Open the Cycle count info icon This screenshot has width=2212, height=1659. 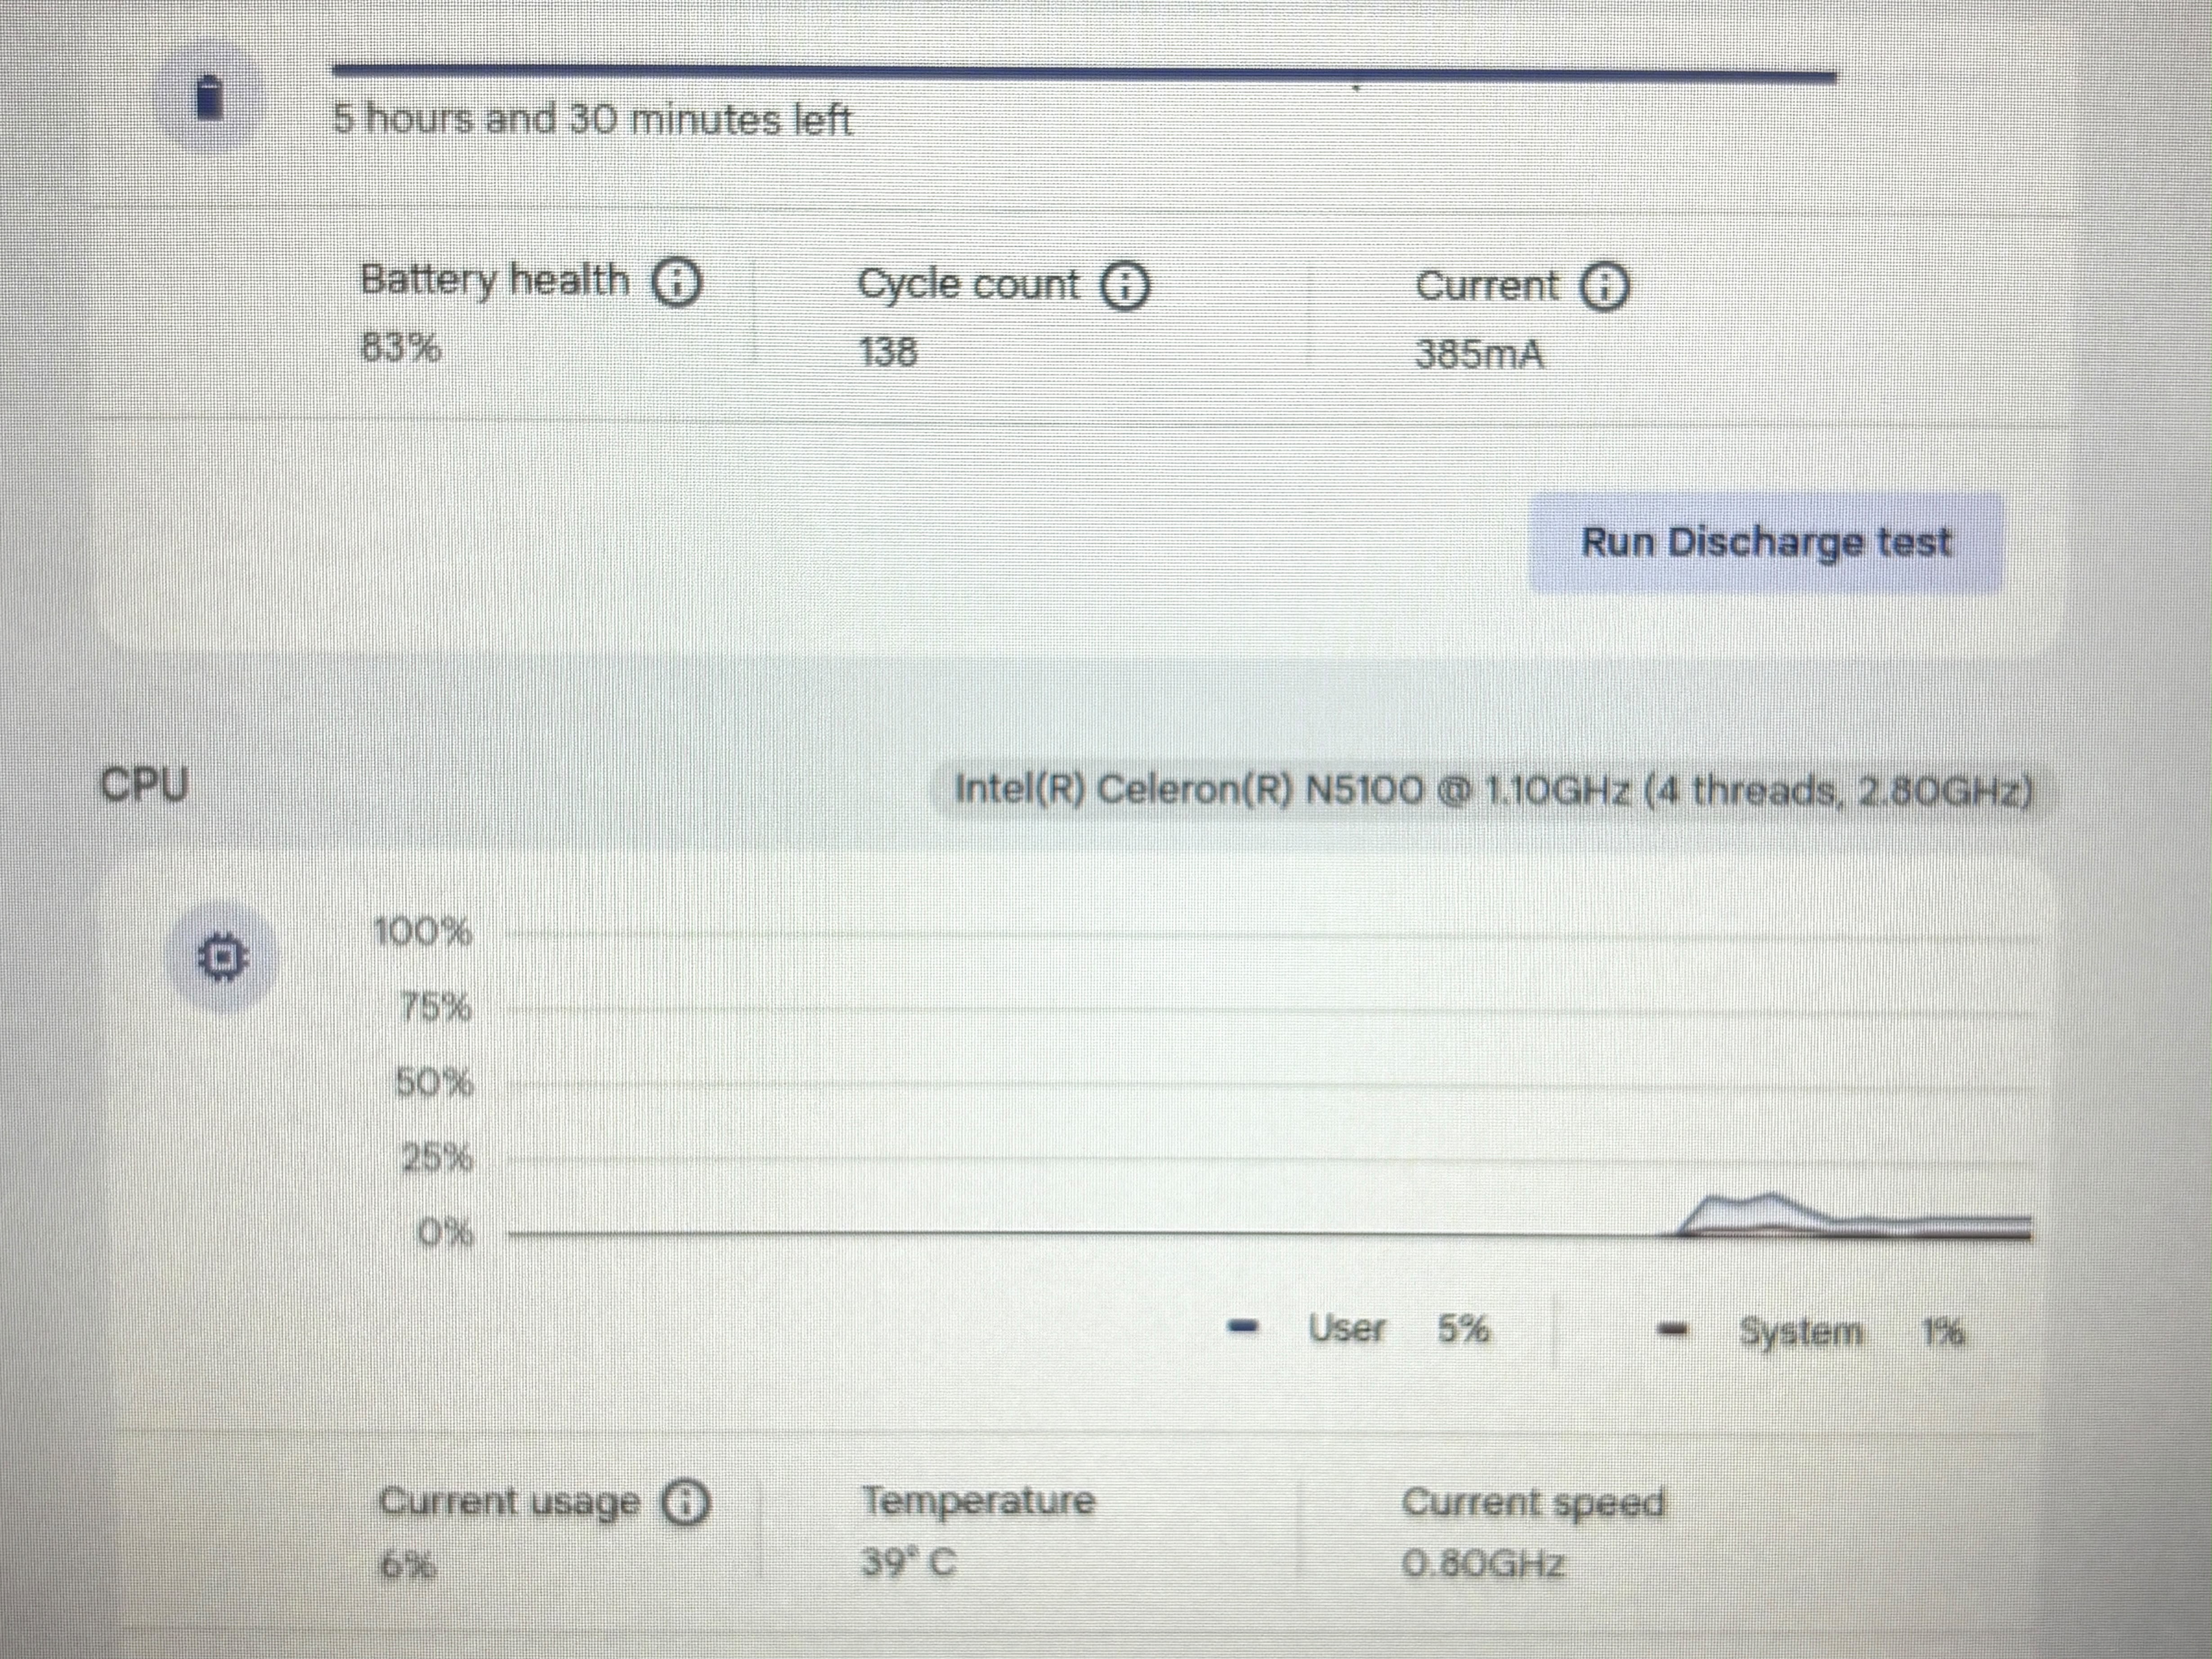pos(1126,287)
